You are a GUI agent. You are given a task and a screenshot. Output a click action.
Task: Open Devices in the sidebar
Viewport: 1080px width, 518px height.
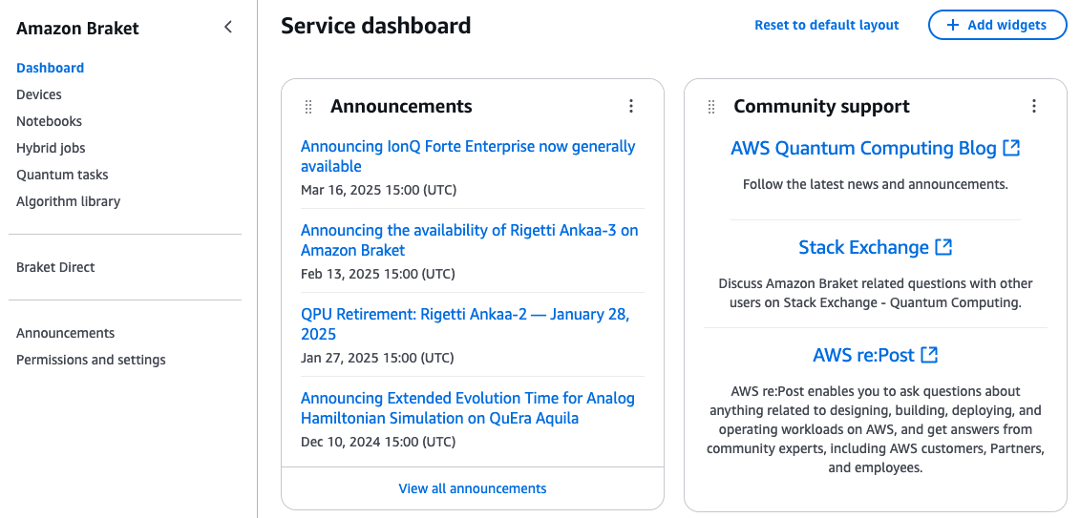(39, 95)
